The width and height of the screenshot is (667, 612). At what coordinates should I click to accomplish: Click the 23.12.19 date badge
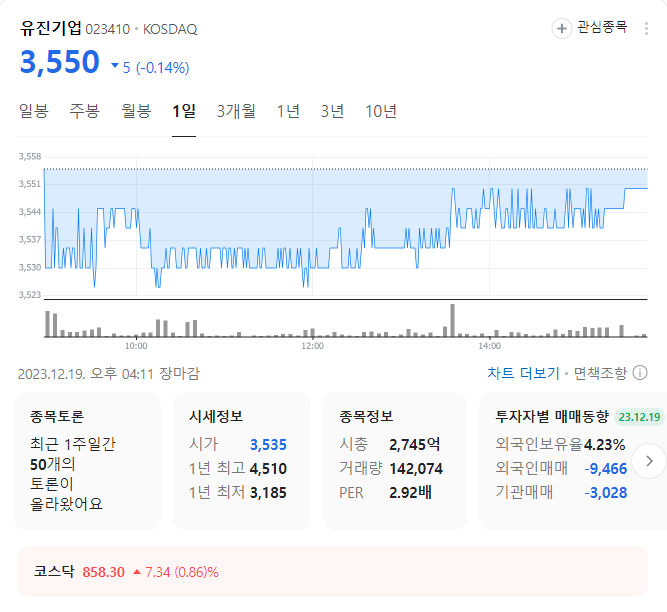coord(639,417)
